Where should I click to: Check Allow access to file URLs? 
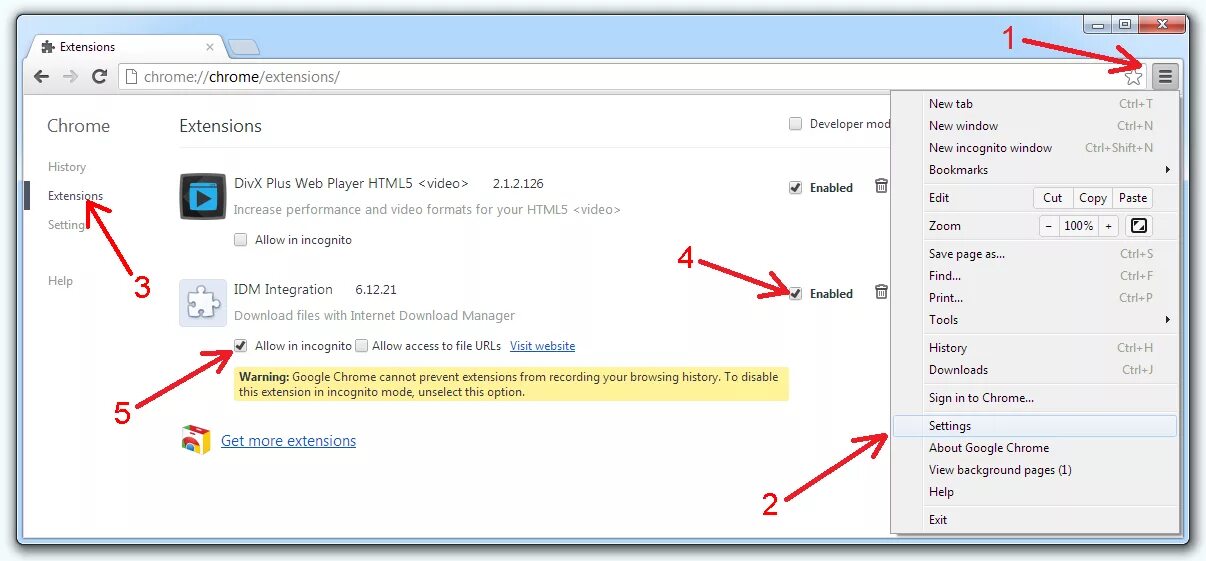[x=362, y=346]
